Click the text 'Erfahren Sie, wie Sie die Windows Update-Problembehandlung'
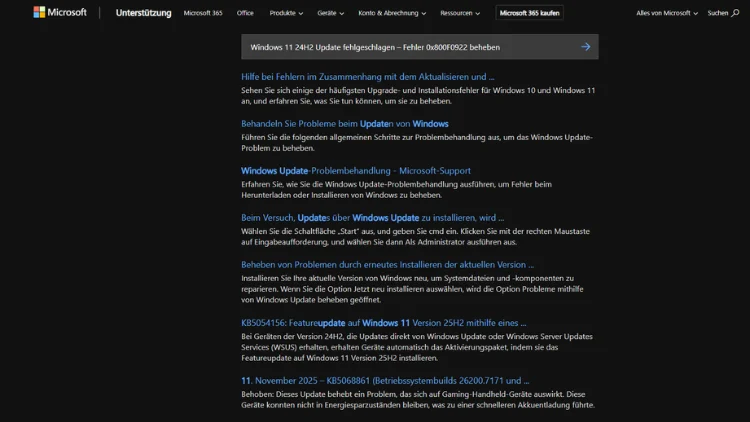This screenshot has height=422, width=750. click(349, 184)
